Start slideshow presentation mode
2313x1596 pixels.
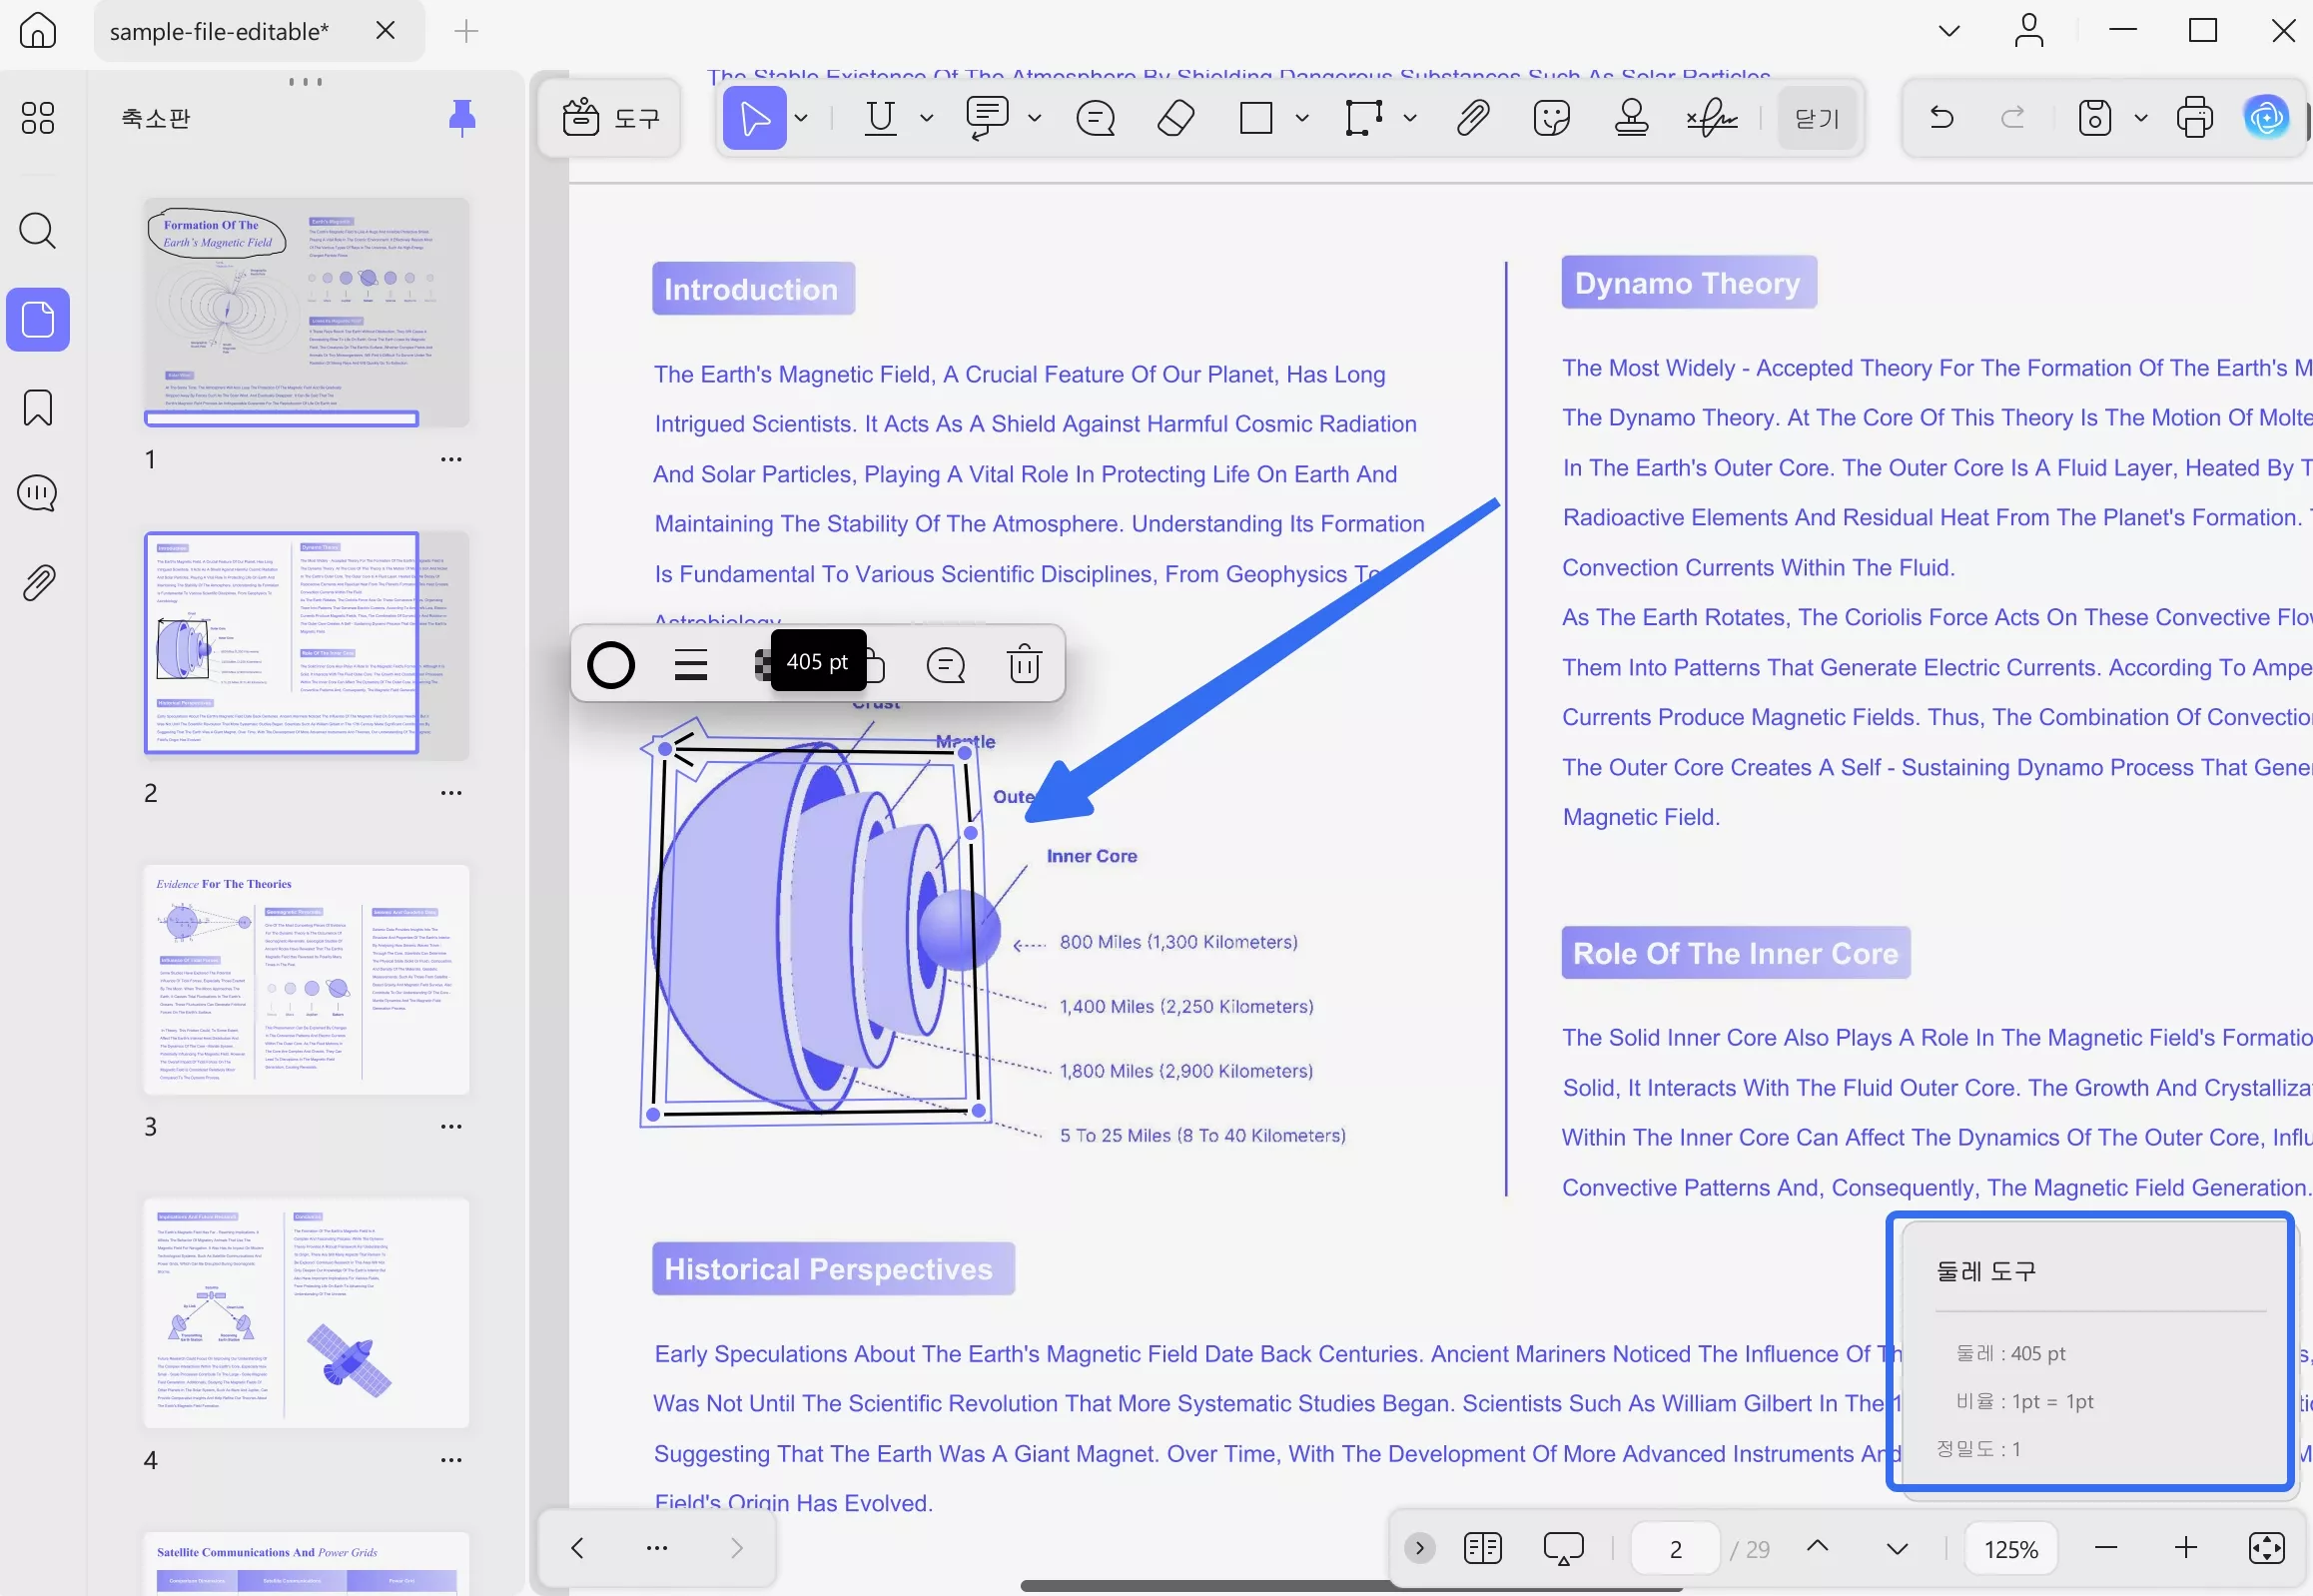point(1564,1548)
